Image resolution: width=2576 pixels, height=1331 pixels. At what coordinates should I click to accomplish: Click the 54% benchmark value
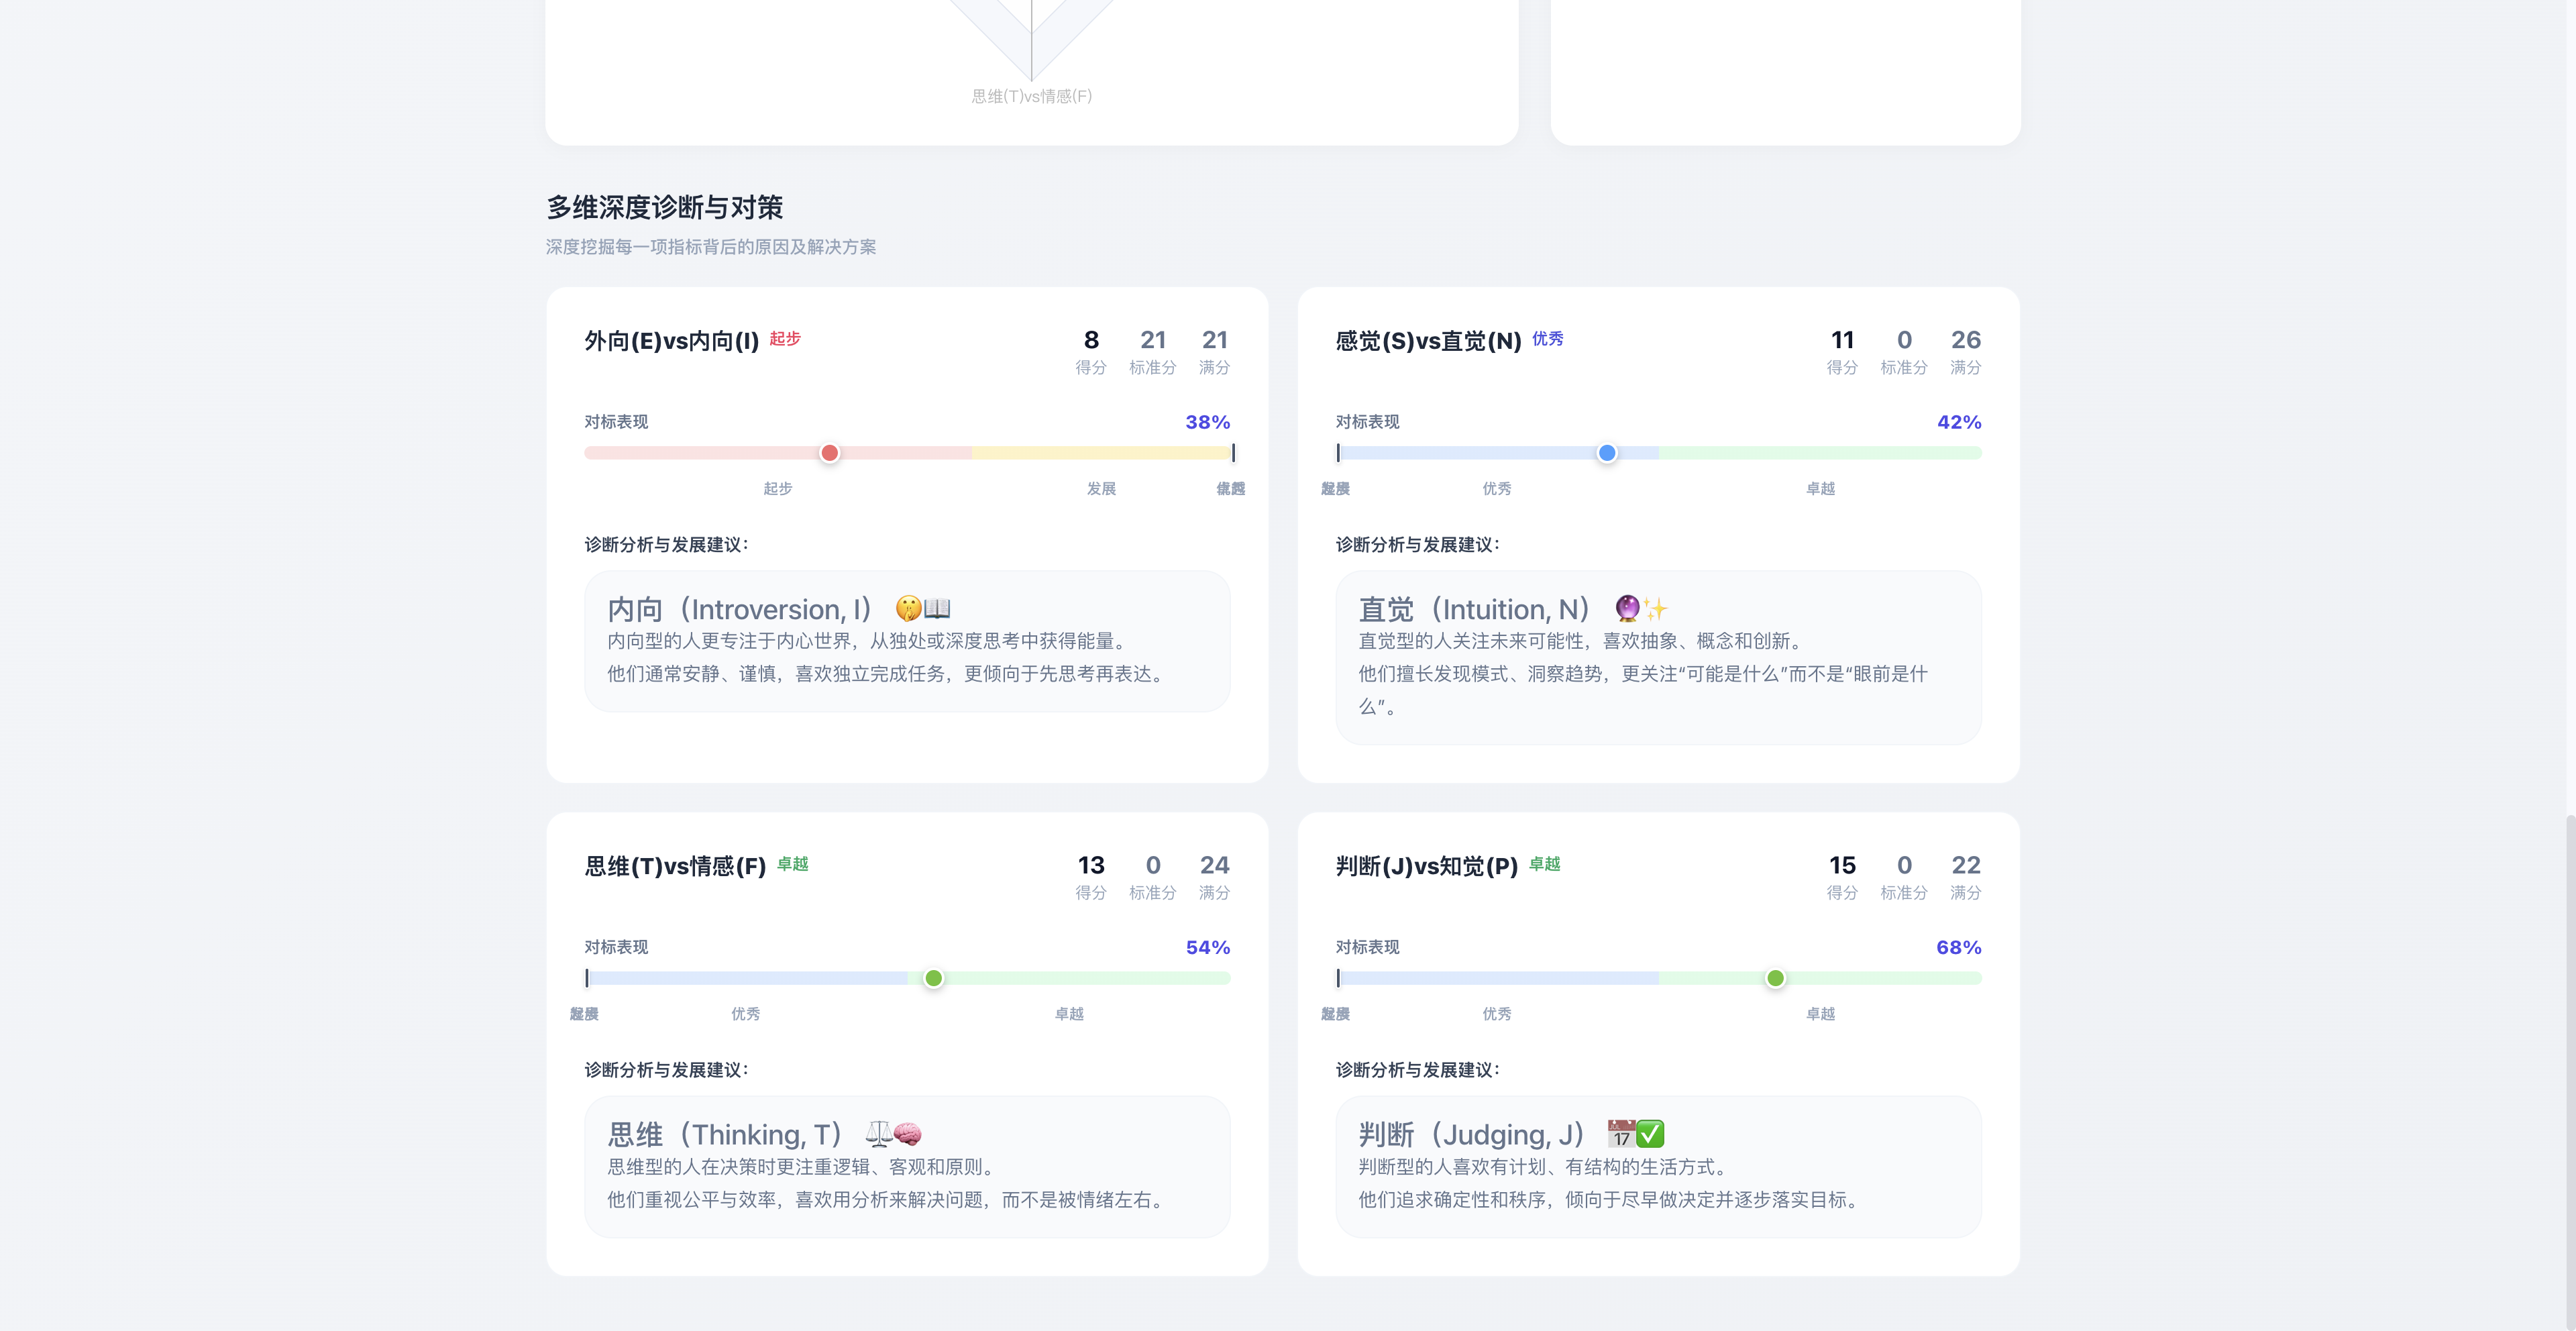click(1208, 947)
